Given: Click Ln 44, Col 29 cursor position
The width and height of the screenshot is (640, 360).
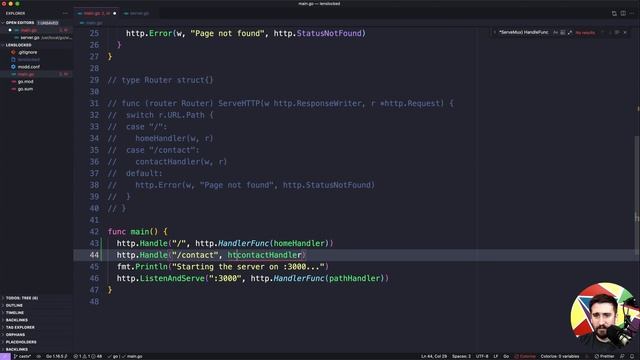Looking at the screenshot, I should point(433,356).
